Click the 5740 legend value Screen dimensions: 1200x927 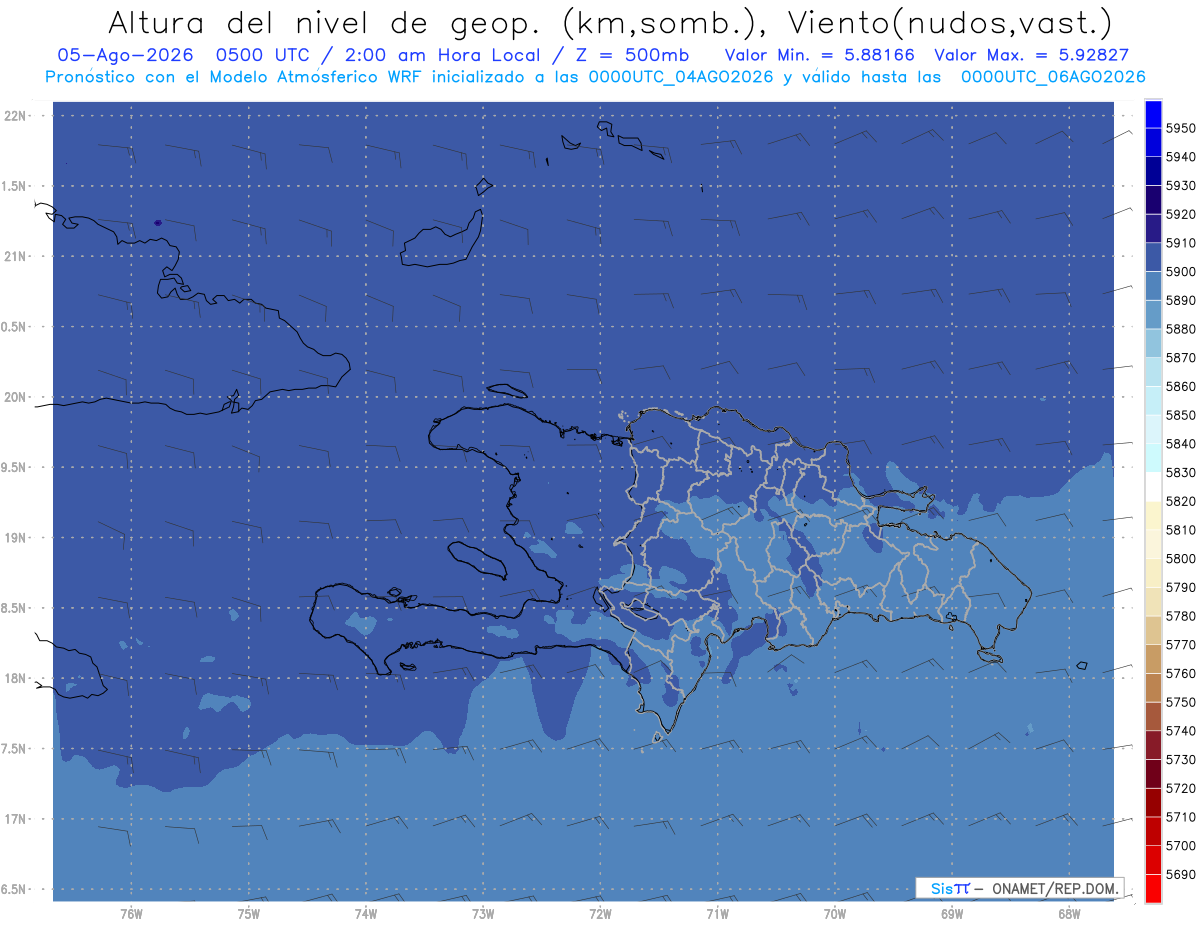tap(1181, 731)
